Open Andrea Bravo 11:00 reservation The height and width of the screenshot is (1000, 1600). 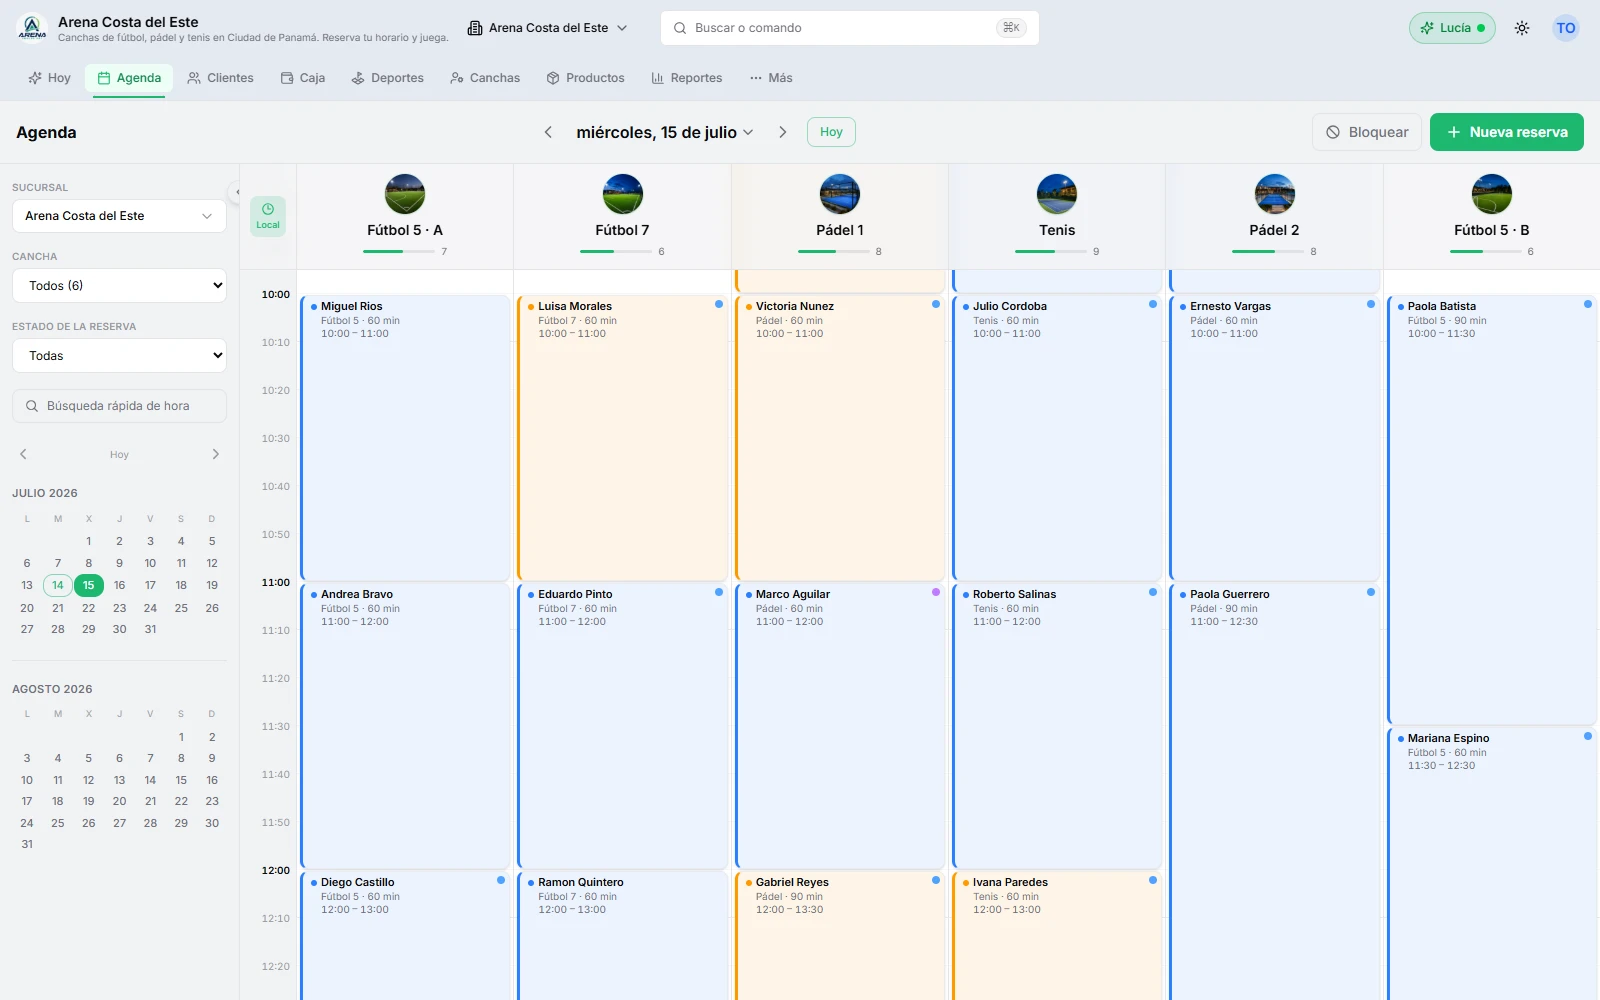[405, 726]
